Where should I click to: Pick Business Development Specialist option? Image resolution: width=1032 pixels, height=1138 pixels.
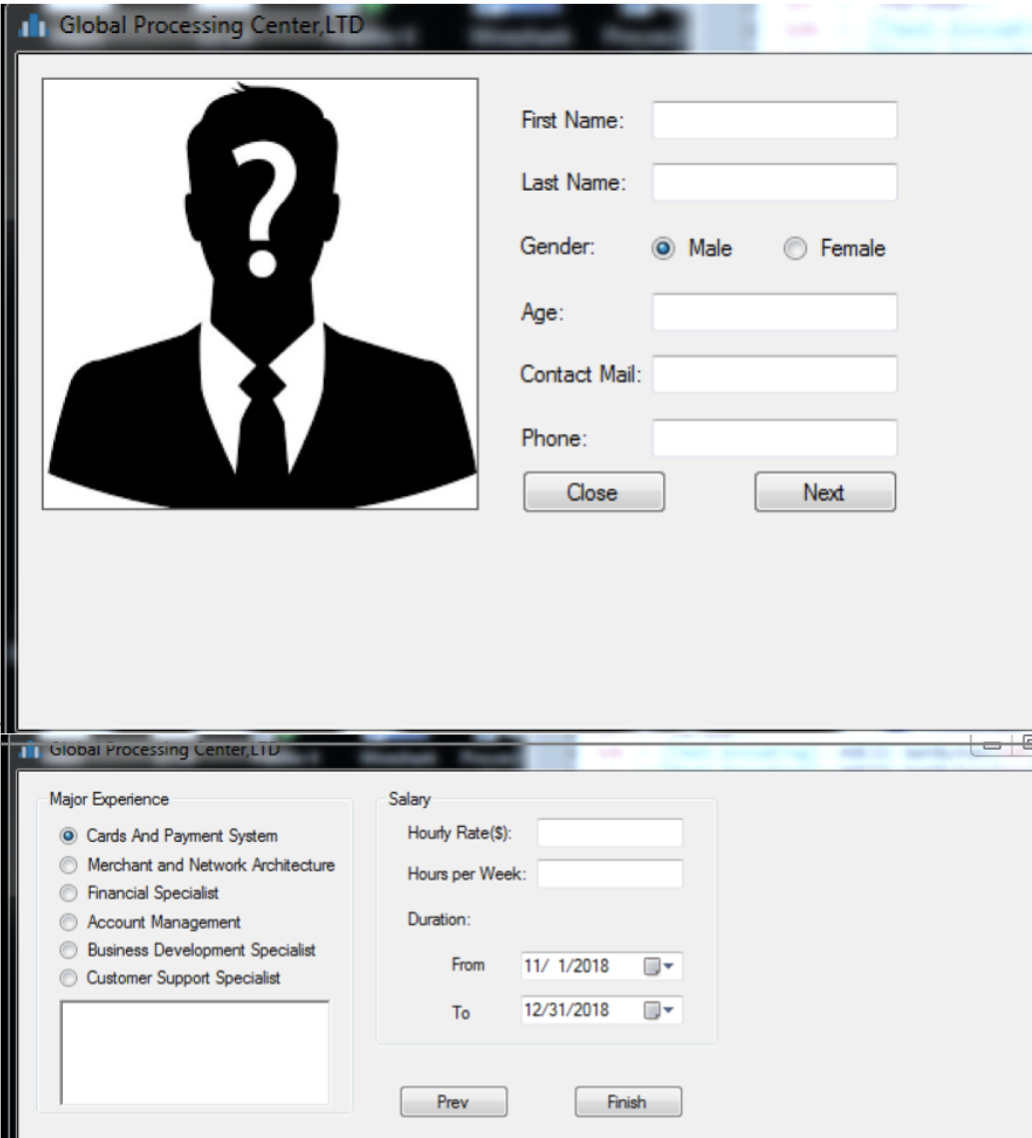click(69, 950)
